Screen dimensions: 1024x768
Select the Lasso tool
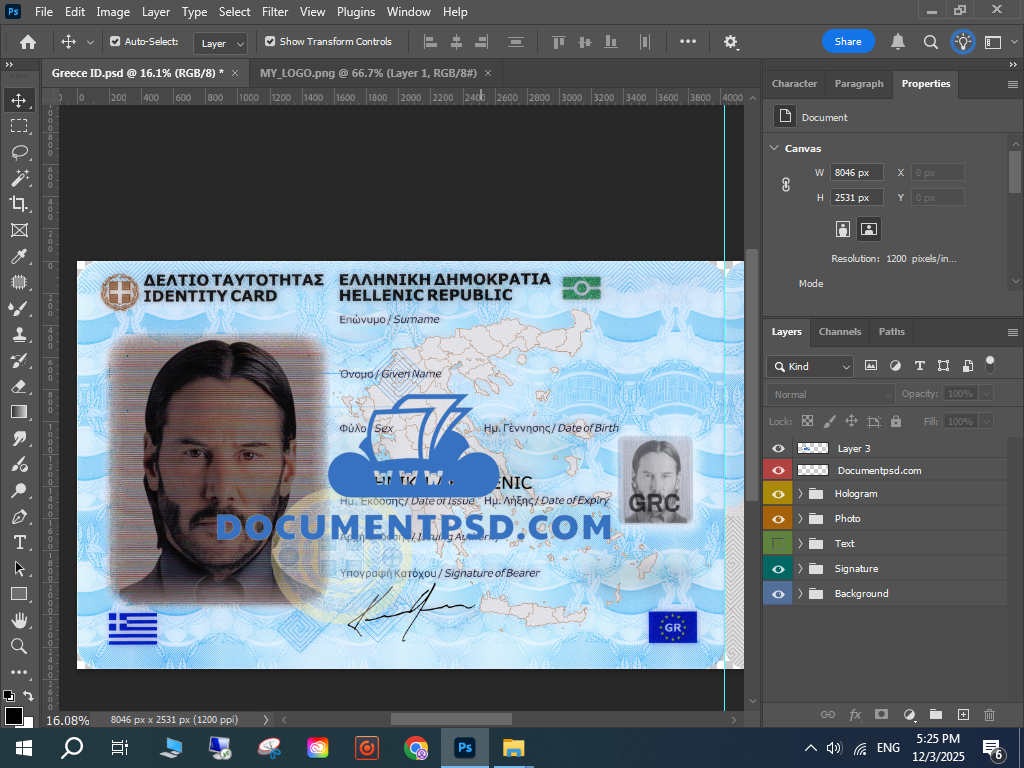[19, 152]
